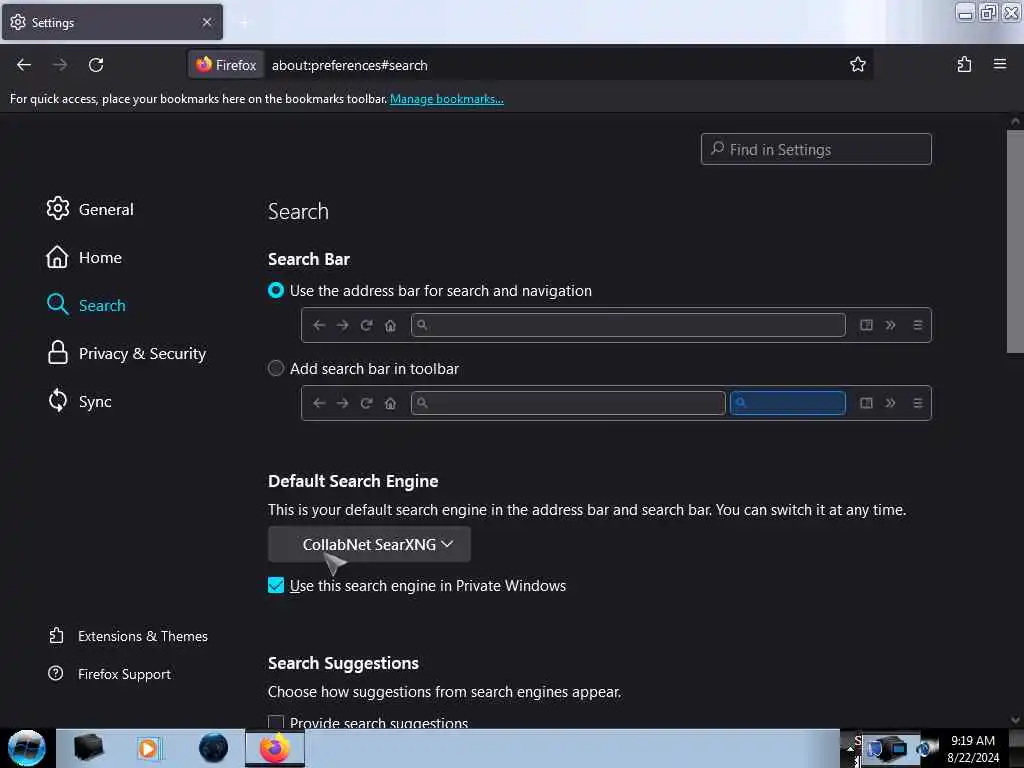Open the Home settings category
The height and width of the screenshot is (768, 1024).
(x=84, y=257)
